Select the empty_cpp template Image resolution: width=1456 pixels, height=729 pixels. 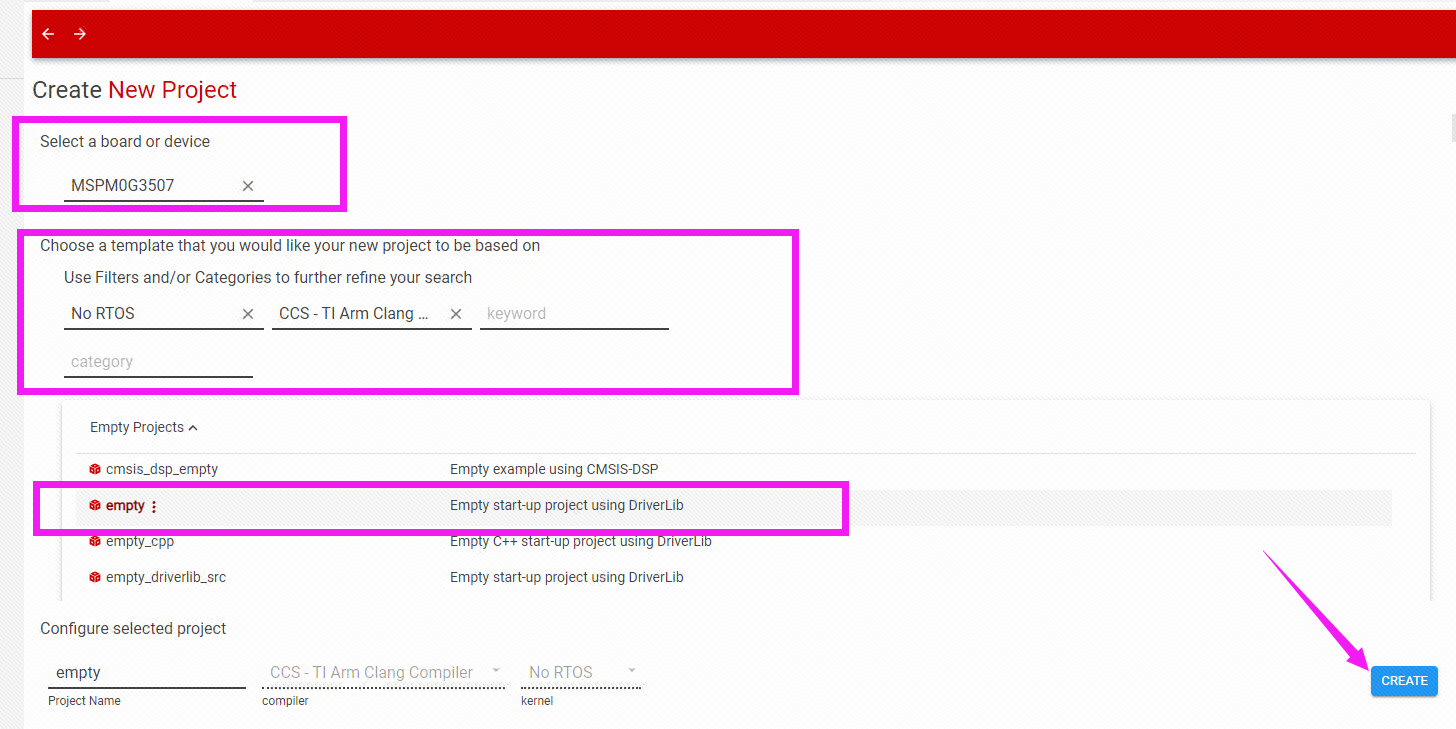[x=140, y=542]
